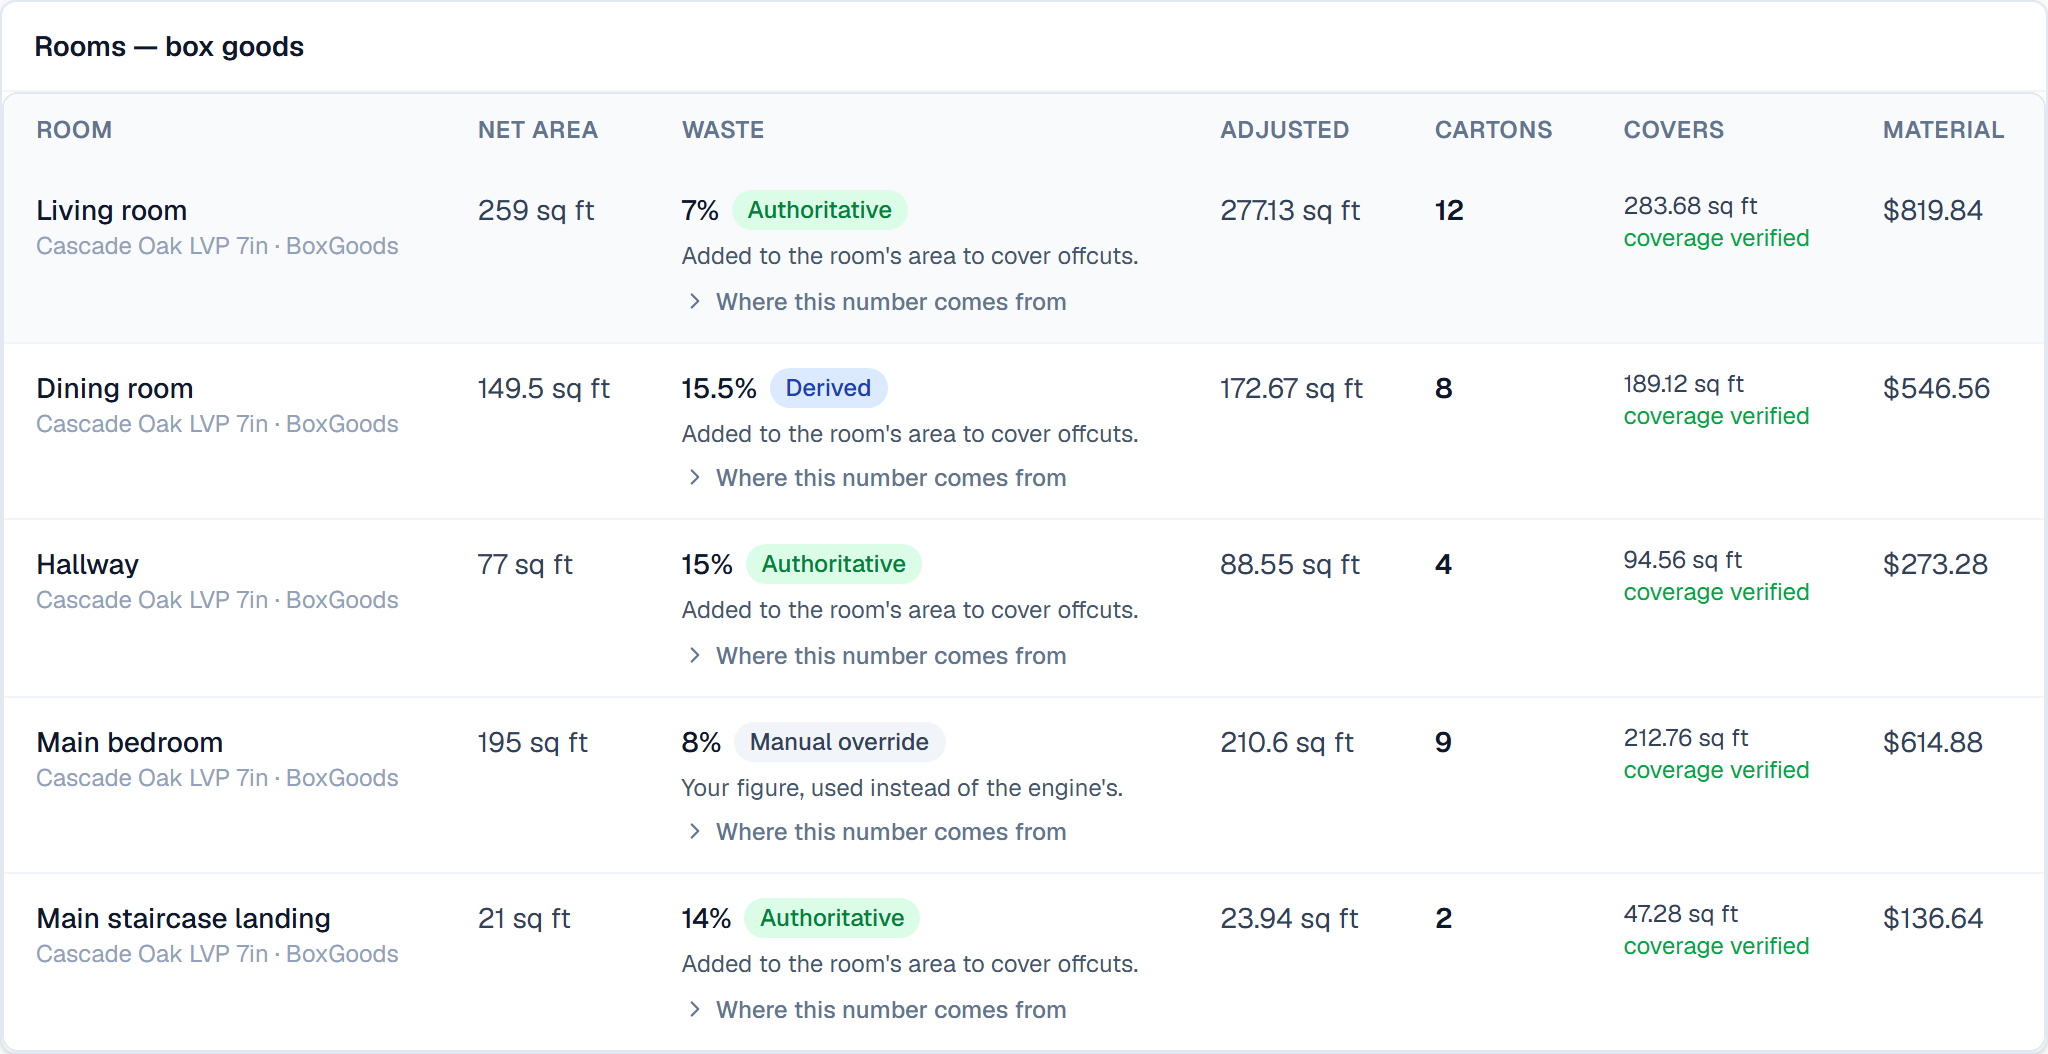This screenshot has width=2048, height=1054.
Task: Expand Dining room waste source chevron
Action: pyautogui.click(x=694, y=477)
